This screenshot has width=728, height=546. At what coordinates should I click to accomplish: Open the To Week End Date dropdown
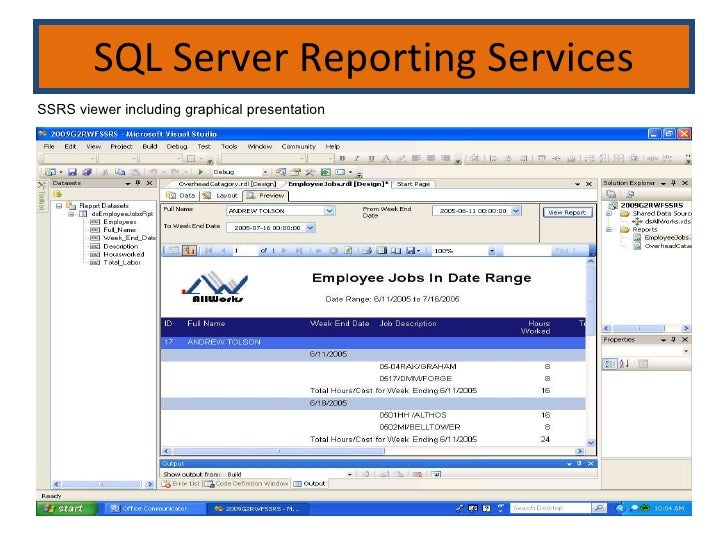click(311, 228)
